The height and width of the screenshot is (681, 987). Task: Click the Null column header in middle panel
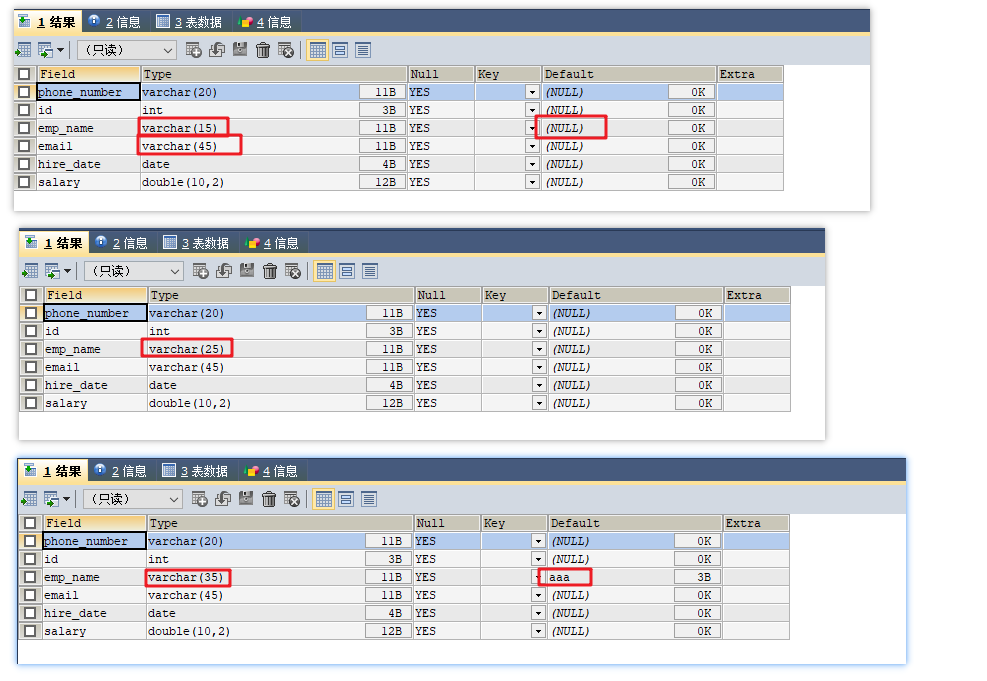[447, 295]
